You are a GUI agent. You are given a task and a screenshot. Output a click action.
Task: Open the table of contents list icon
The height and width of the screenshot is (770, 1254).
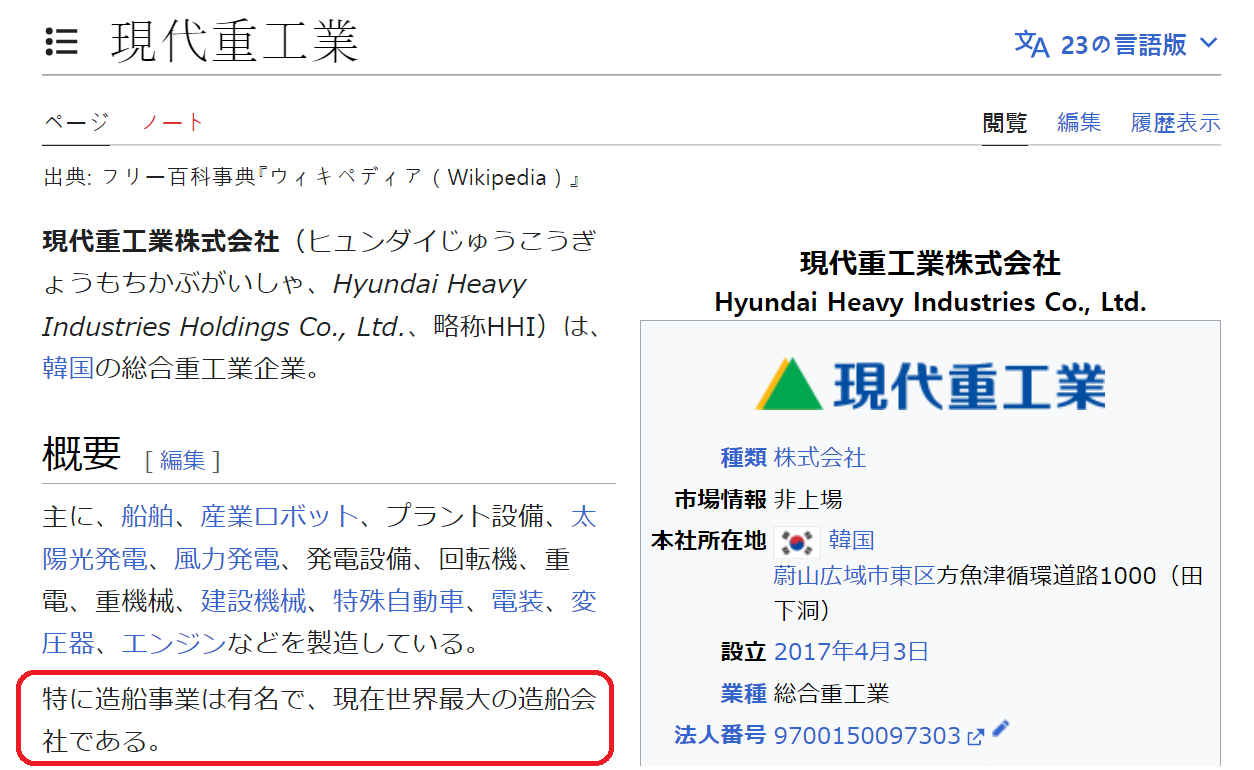click(61, 42)
